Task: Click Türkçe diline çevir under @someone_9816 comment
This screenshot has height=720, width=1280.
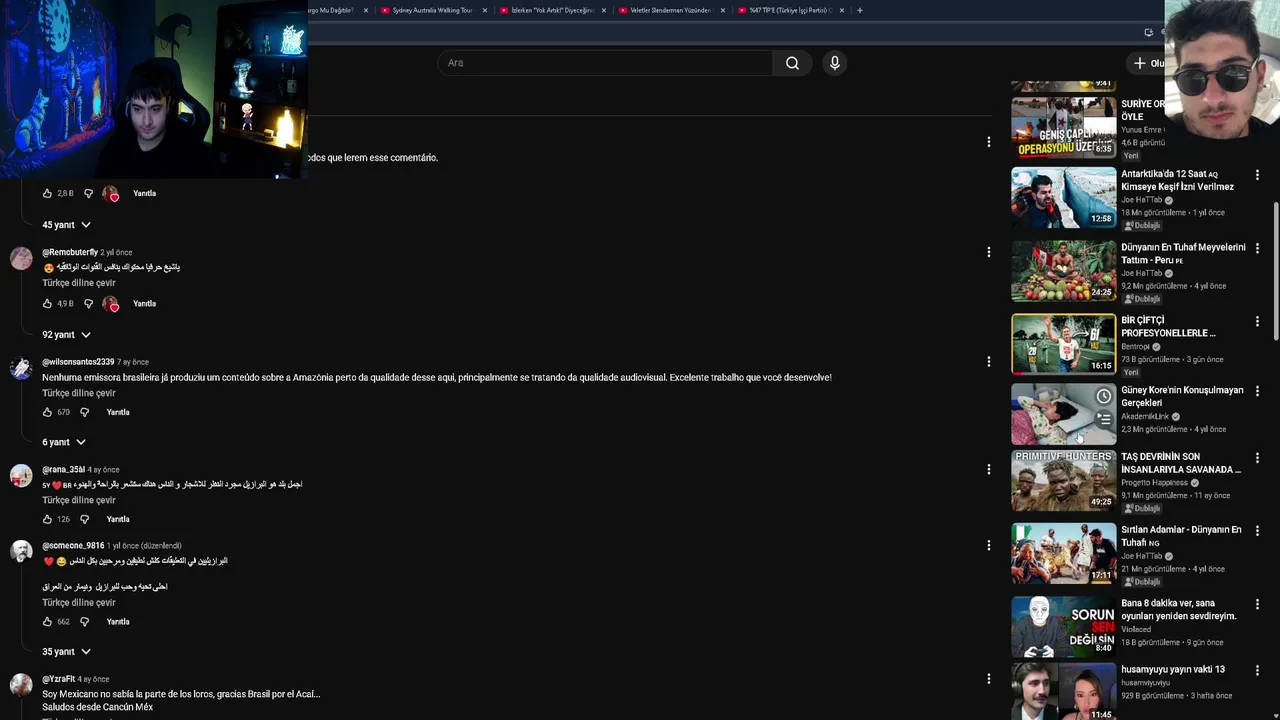Action: tap(79, 603)
